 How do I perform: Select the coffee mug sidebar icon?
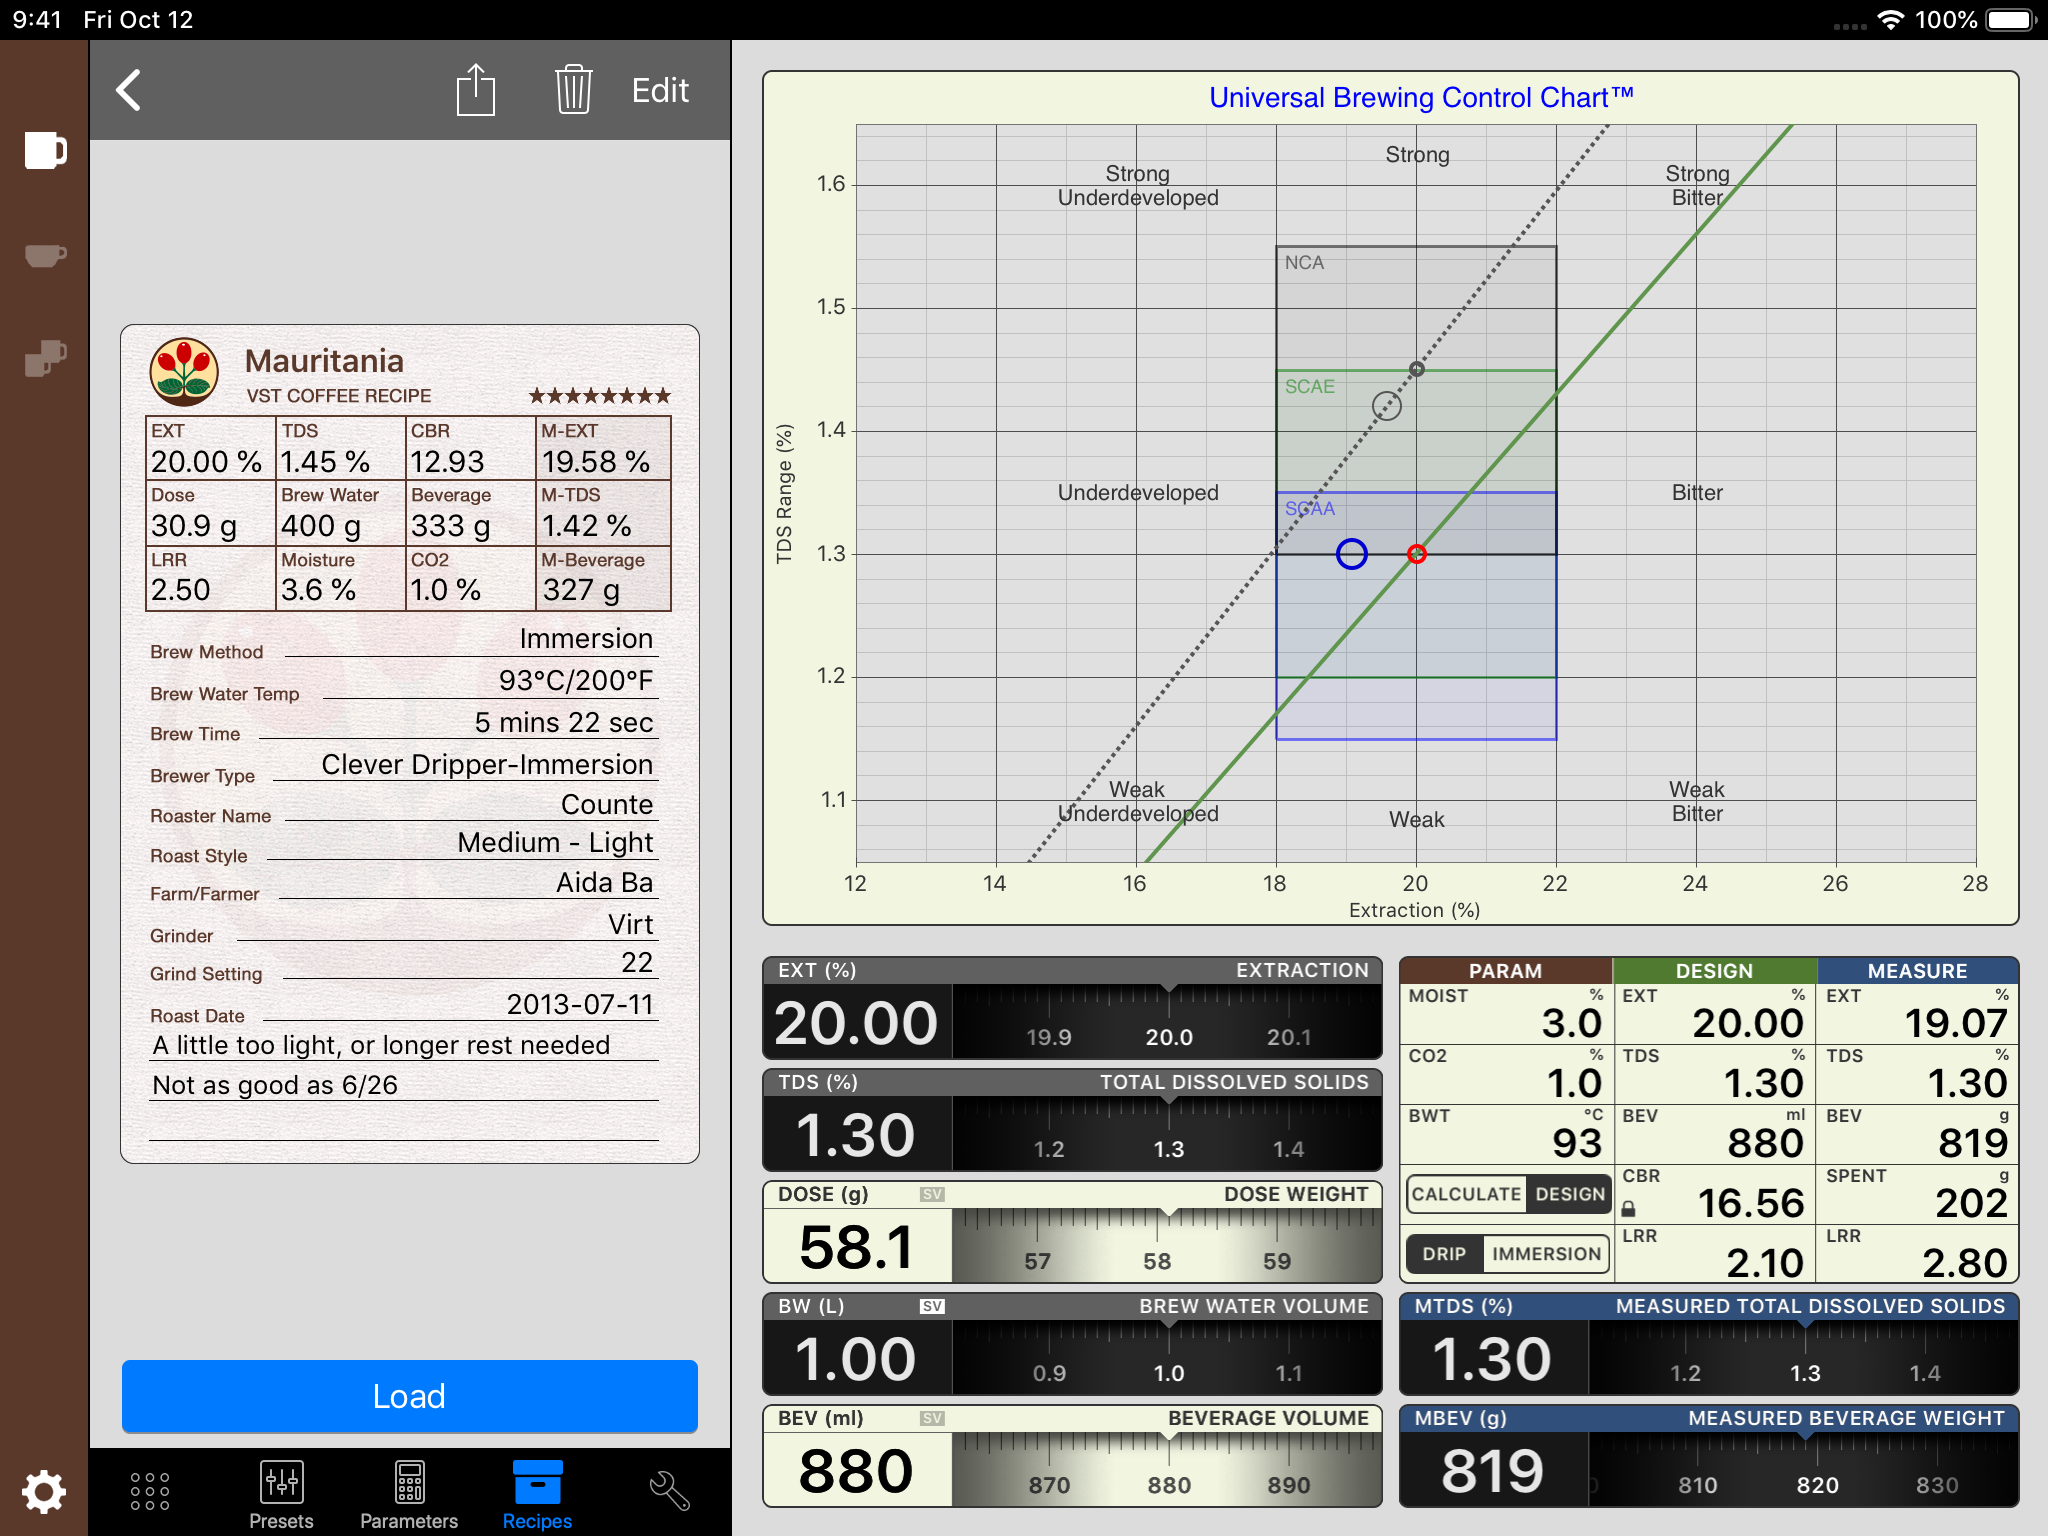coord(45,151)
